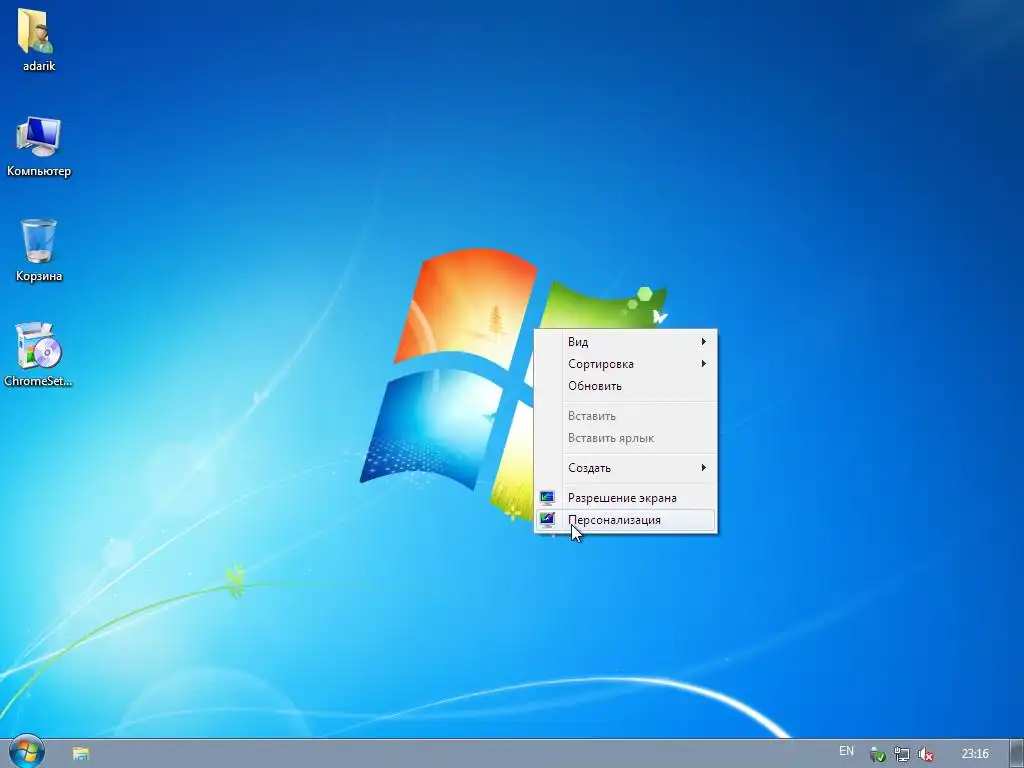Click the safely remove hardware tray icon

point(878,754)
